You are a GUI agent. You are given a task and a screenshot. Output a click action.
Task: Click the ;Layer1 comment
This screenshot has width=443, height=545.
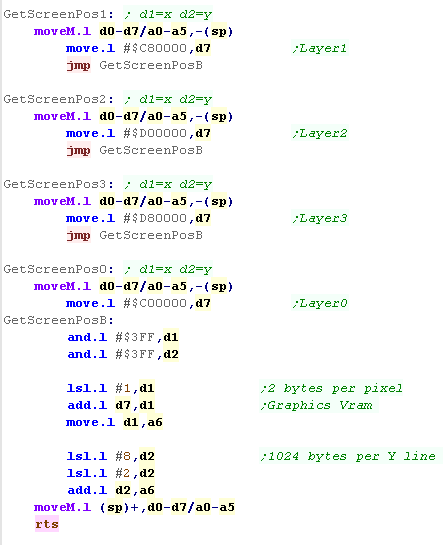pos(320,48)
